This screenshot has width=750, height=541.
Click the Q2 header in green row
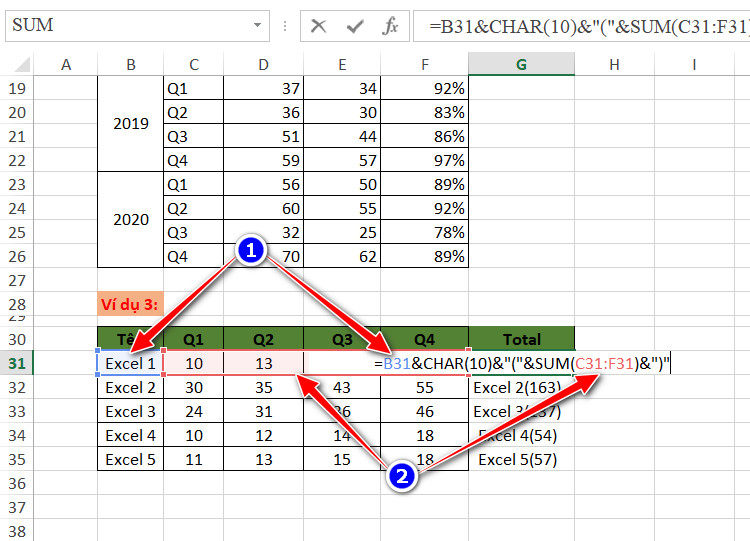tap(263, 339)
